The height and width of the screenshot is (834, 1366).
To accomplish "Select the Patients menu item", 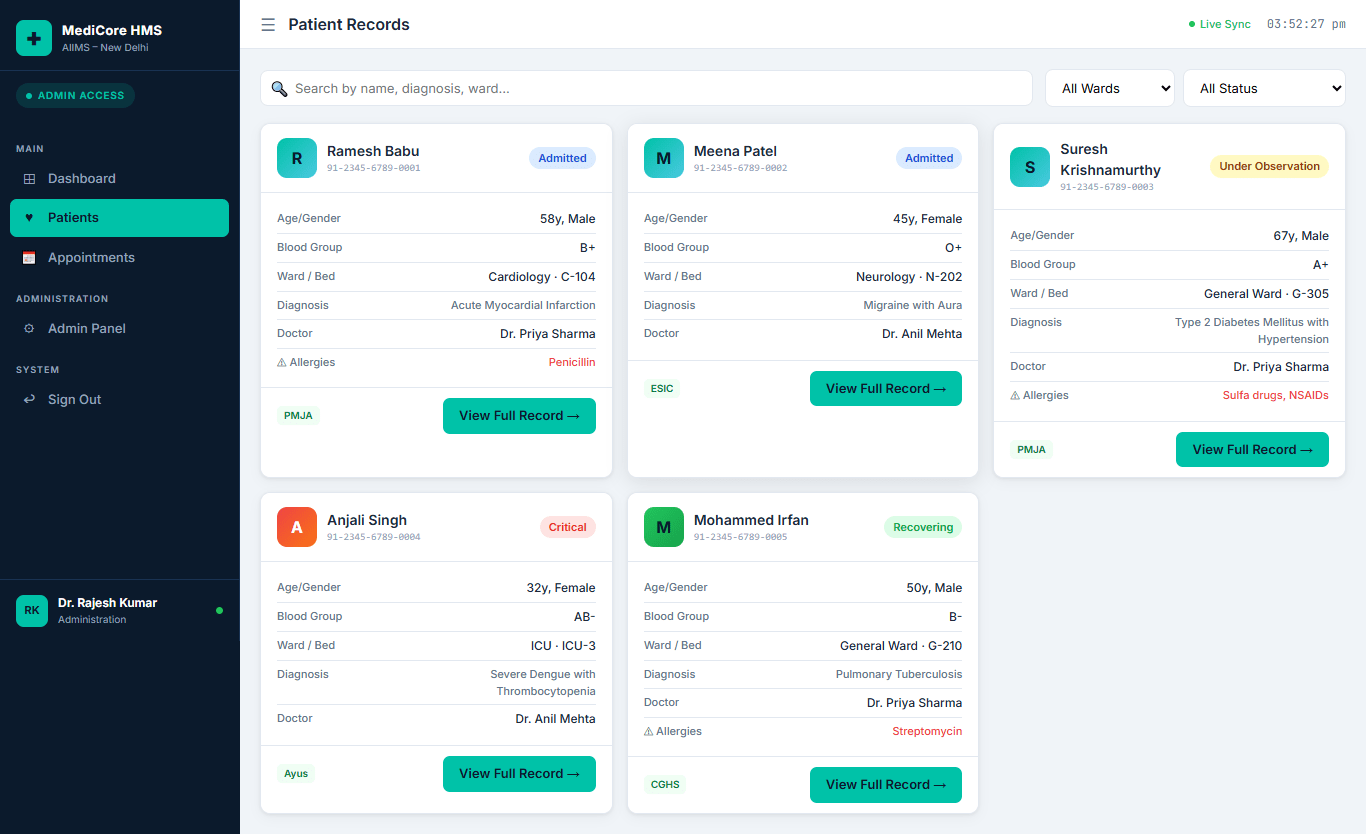I will click(119, 218).
